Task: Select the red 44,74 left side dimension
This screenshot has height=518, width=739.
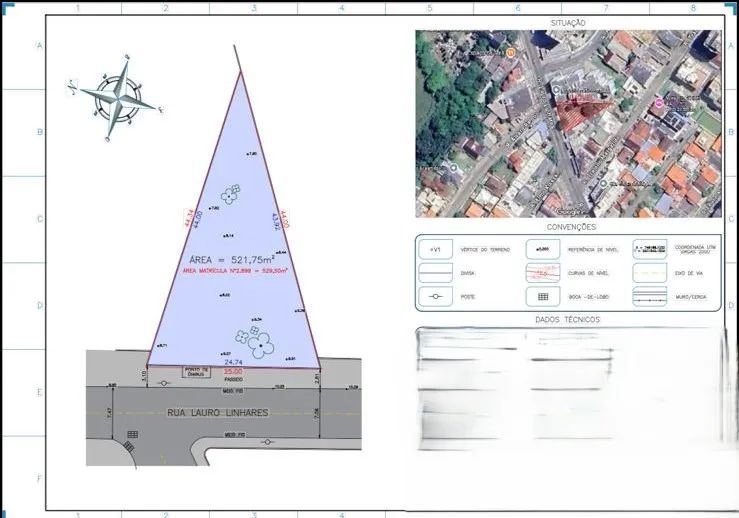Action: point(189,218)
